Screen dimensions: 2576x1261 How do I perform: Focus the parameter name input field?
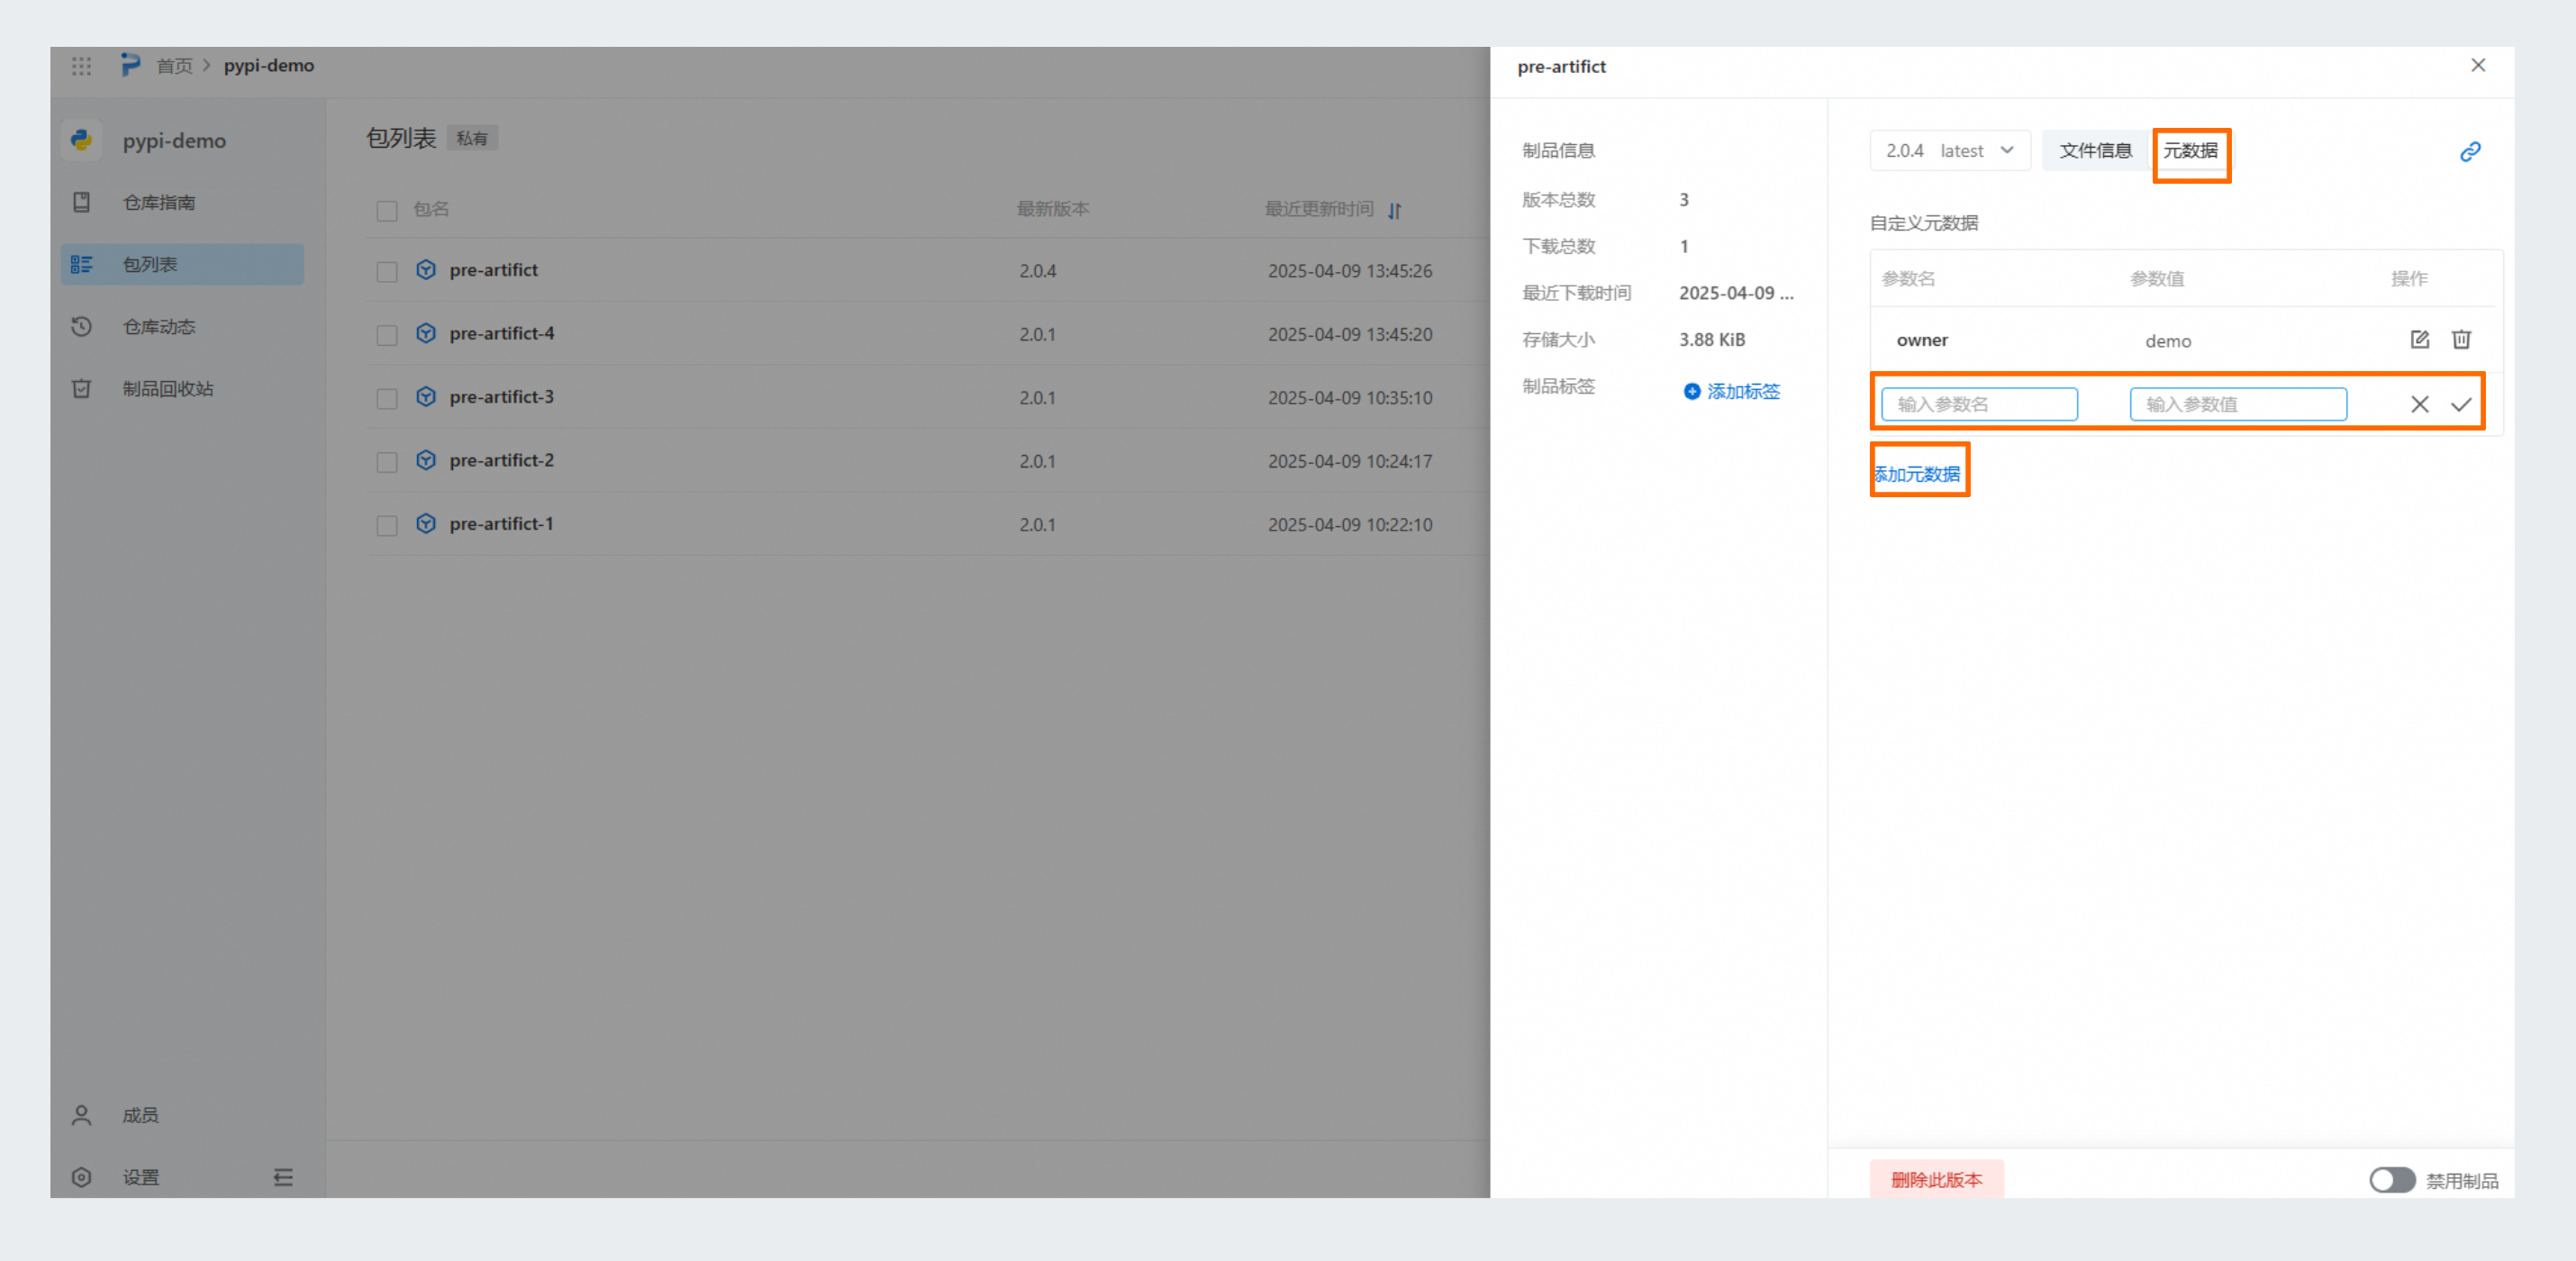coord(1978,405)
